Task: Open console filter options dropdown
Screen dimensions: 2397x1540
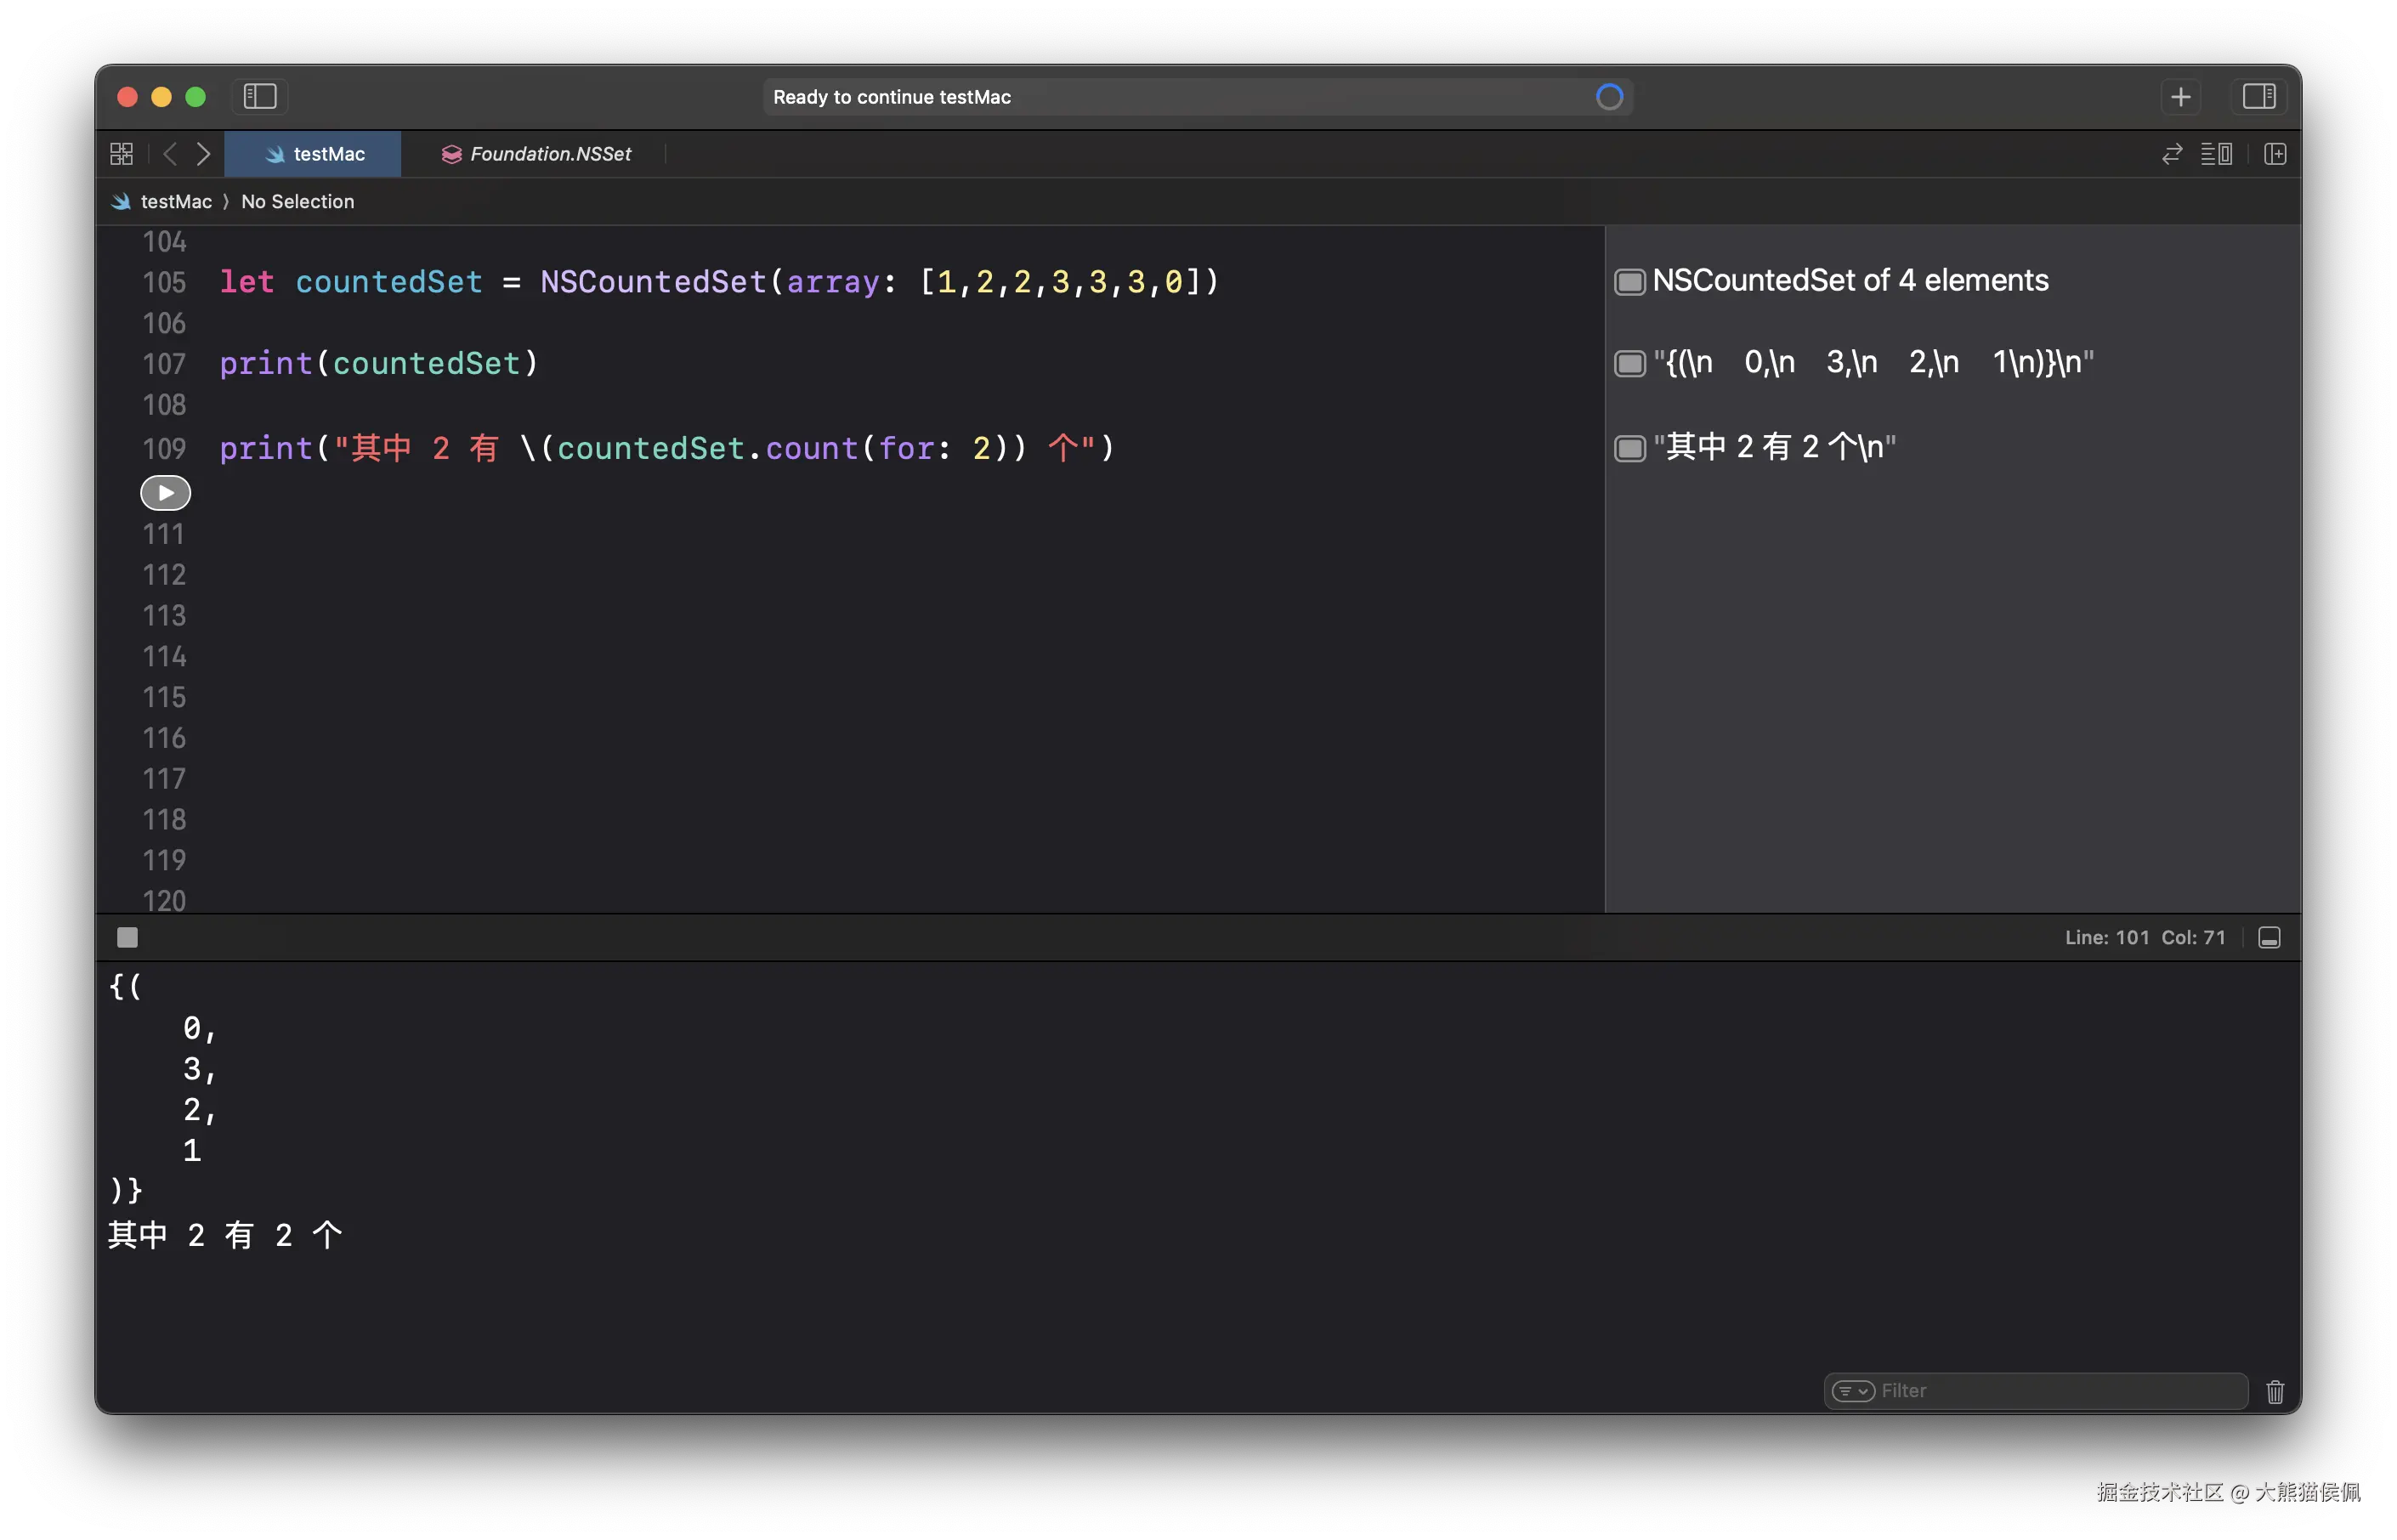Action: pos(1852,1391)
